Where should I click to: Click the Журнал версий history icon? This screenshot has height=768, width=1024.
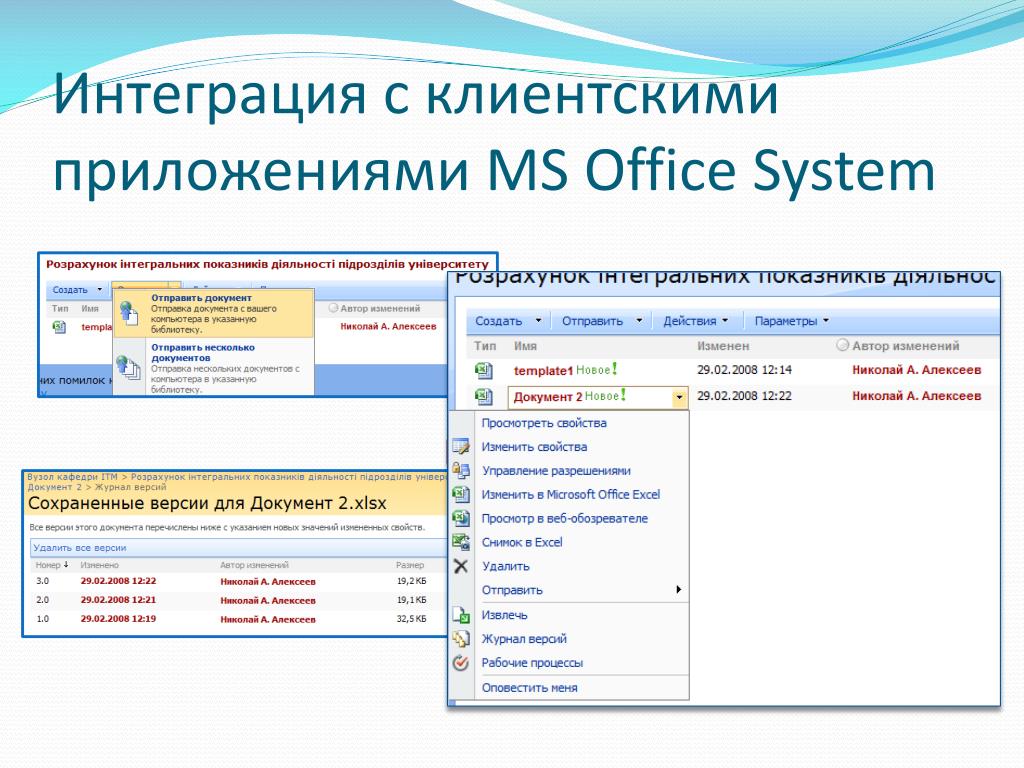(x=461, y=639)
